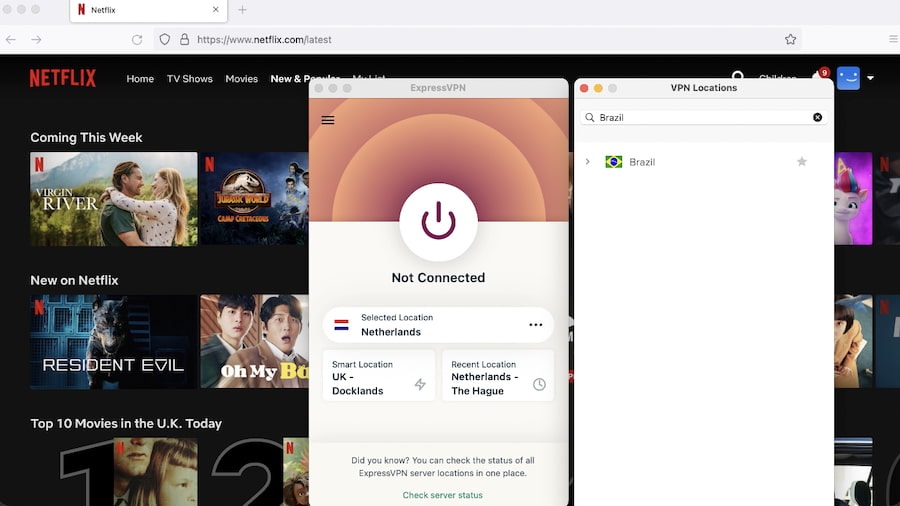Image resolution: width=900 pixels, height=506 pixels.
Task: Click Check server status link
Action: [x=443, y=495]
